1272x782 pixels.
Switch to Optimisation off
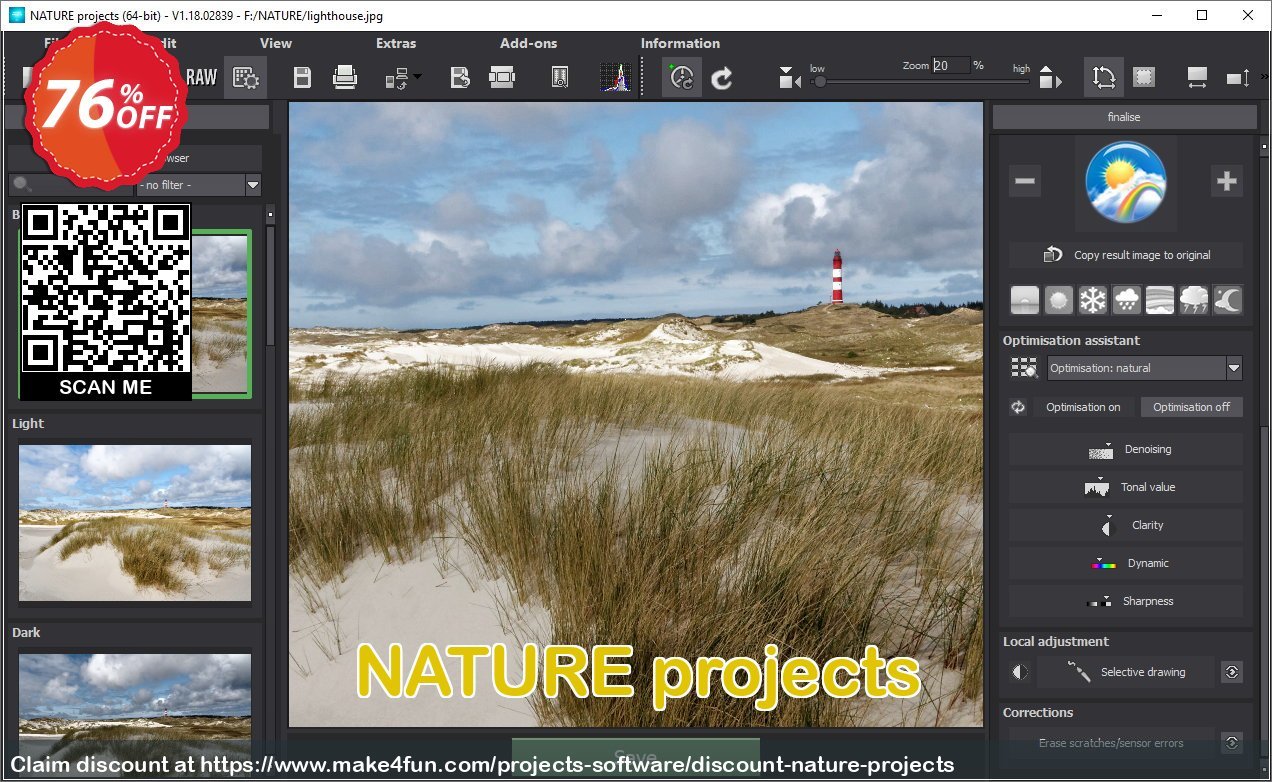pos(1192,407)
